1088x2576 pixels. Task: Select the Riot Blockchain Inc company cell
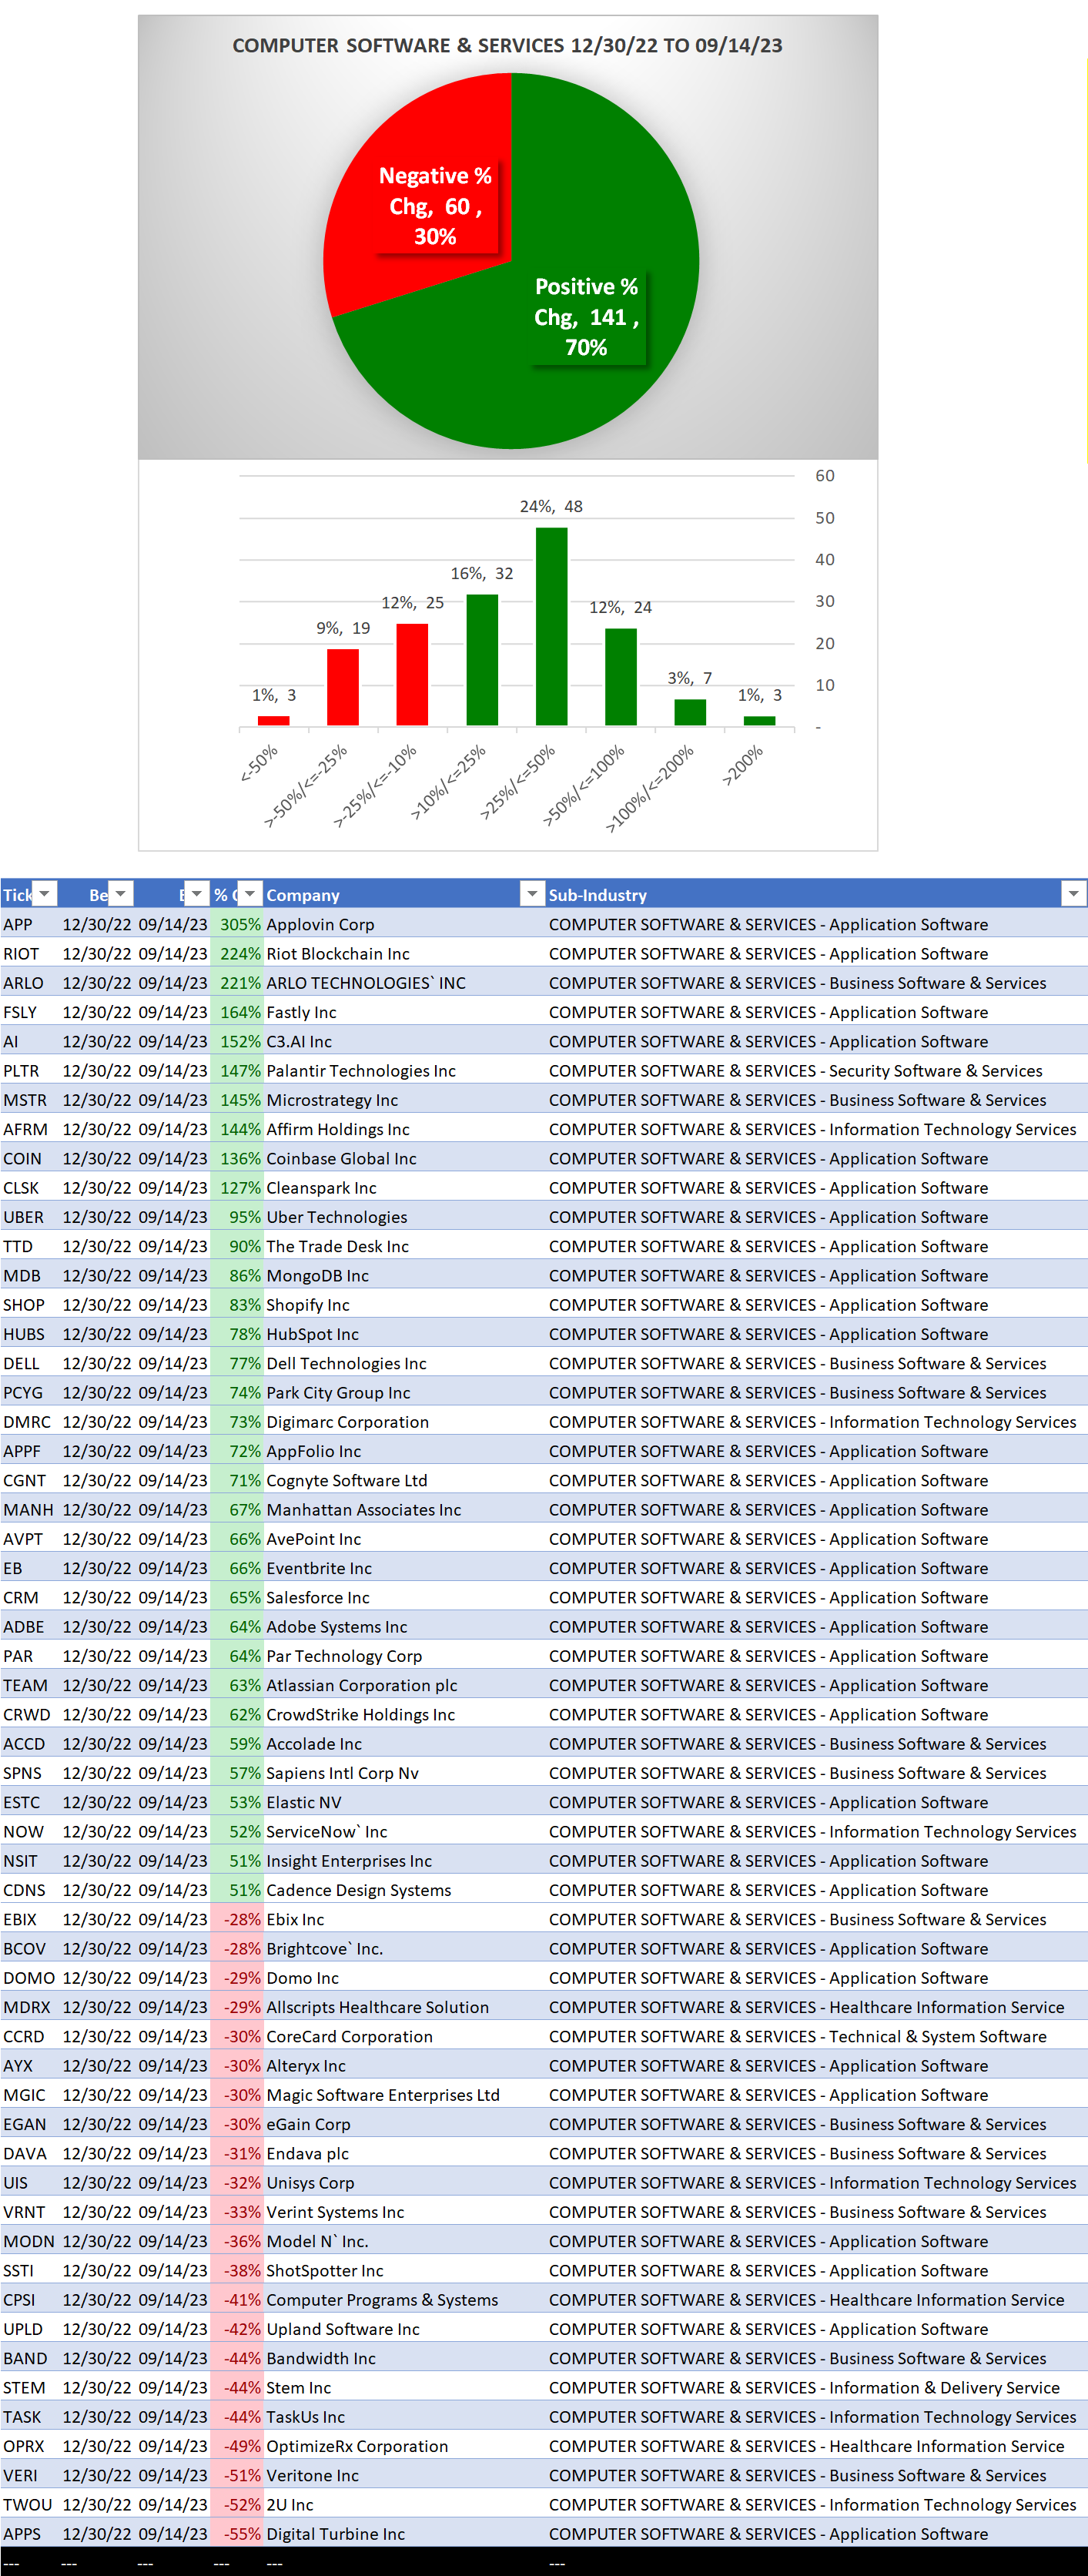coord(404,953)
